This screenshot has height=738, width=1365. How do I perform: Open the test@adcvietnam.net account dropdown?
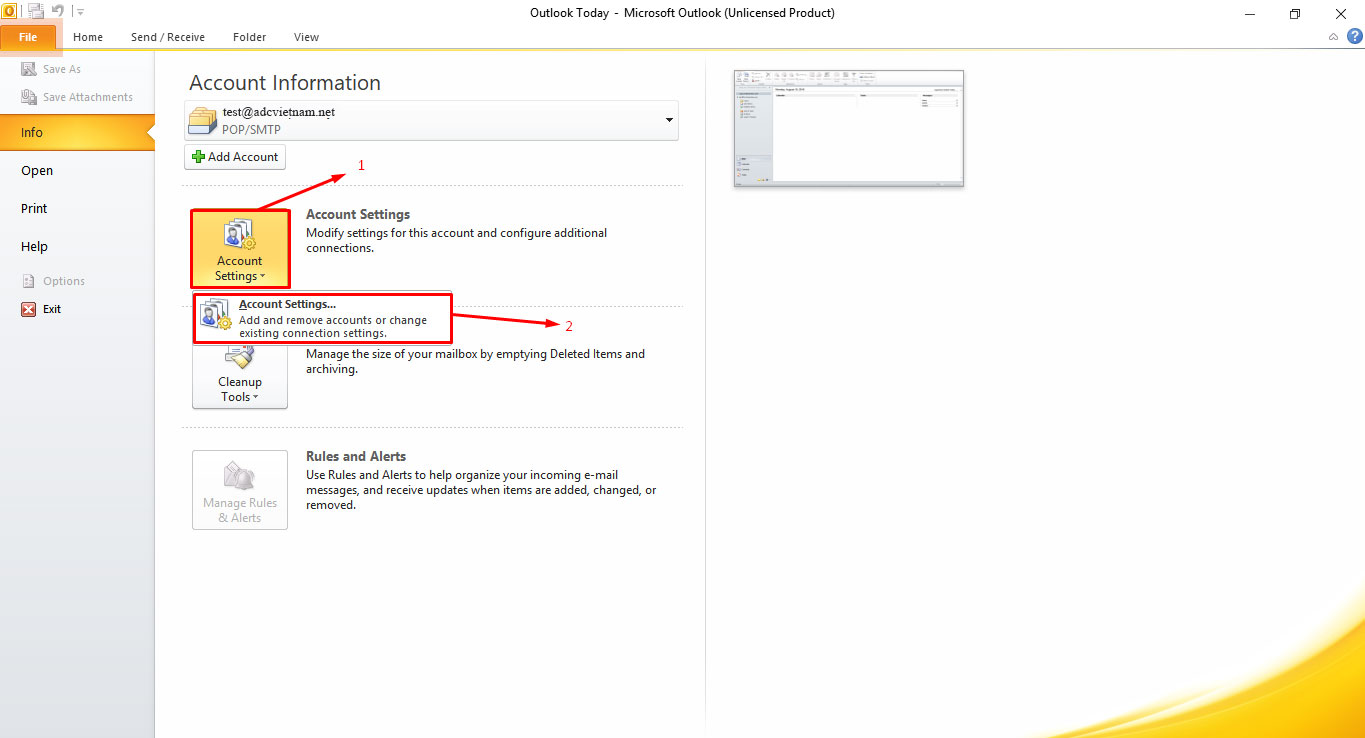(431, 120)
